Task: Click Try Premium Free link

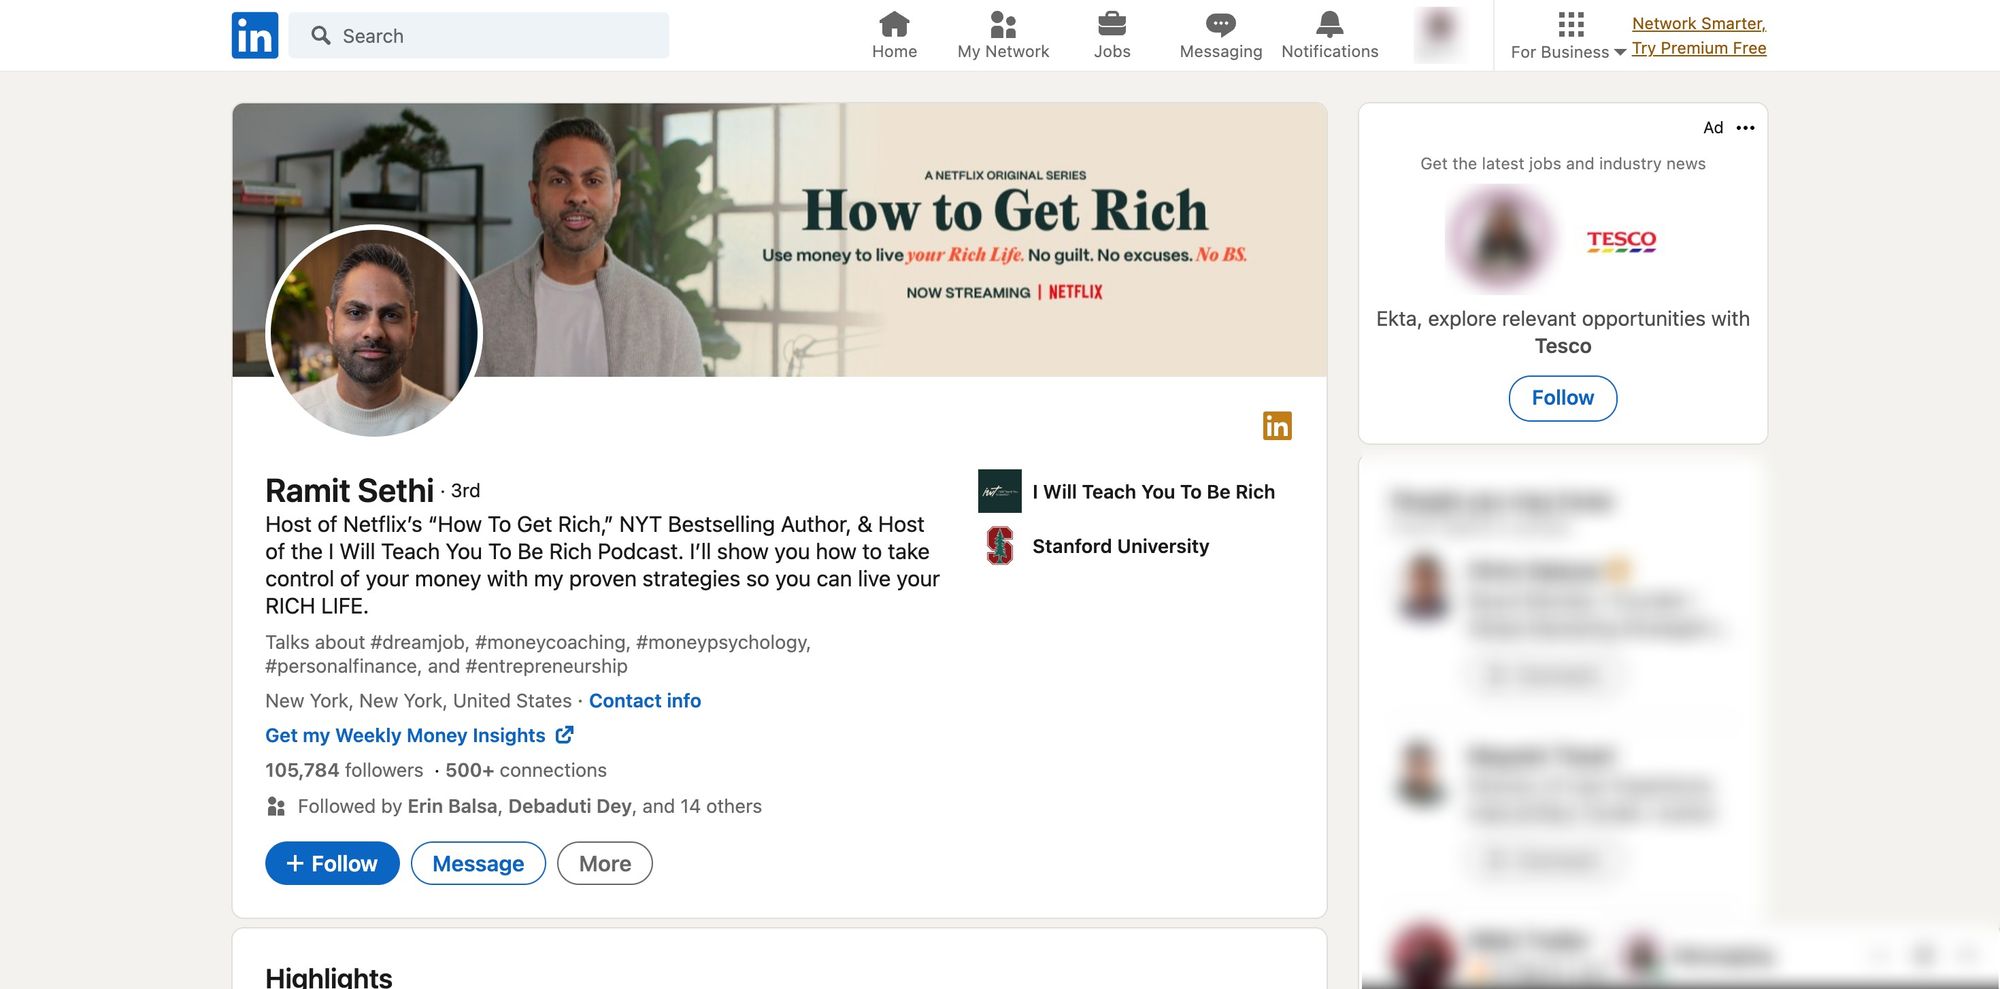Action: [x=1699, y=48]
